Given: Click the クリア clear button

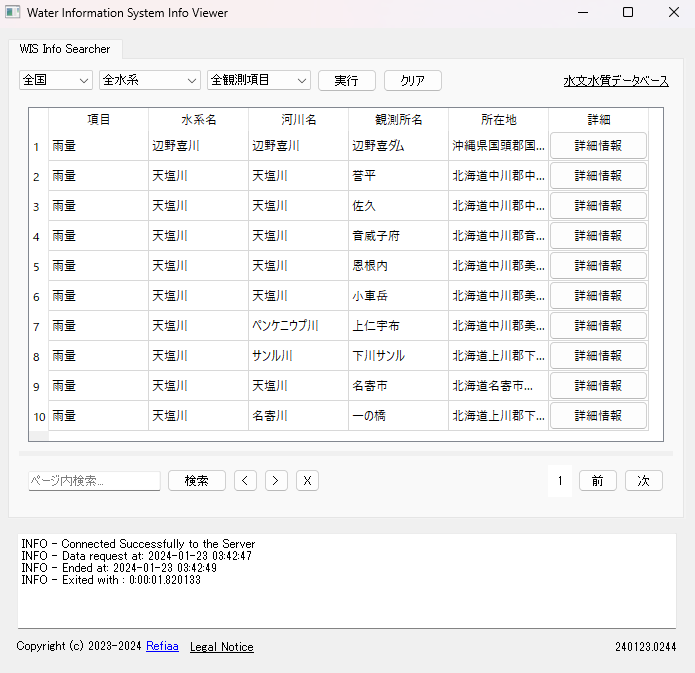Looking at the screenshot, I should click(x=413, y=81).
